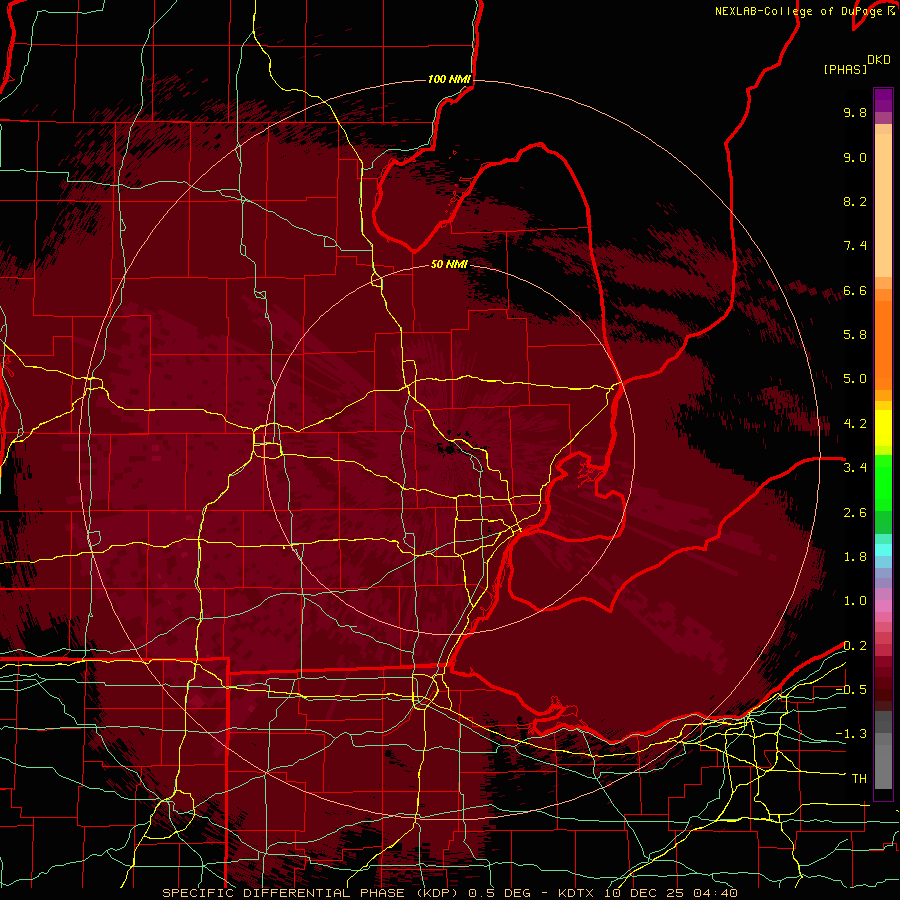Click the 9.0 legend value
The width and height of the screenshot is (900, 900).
click(x=855, y=157)
